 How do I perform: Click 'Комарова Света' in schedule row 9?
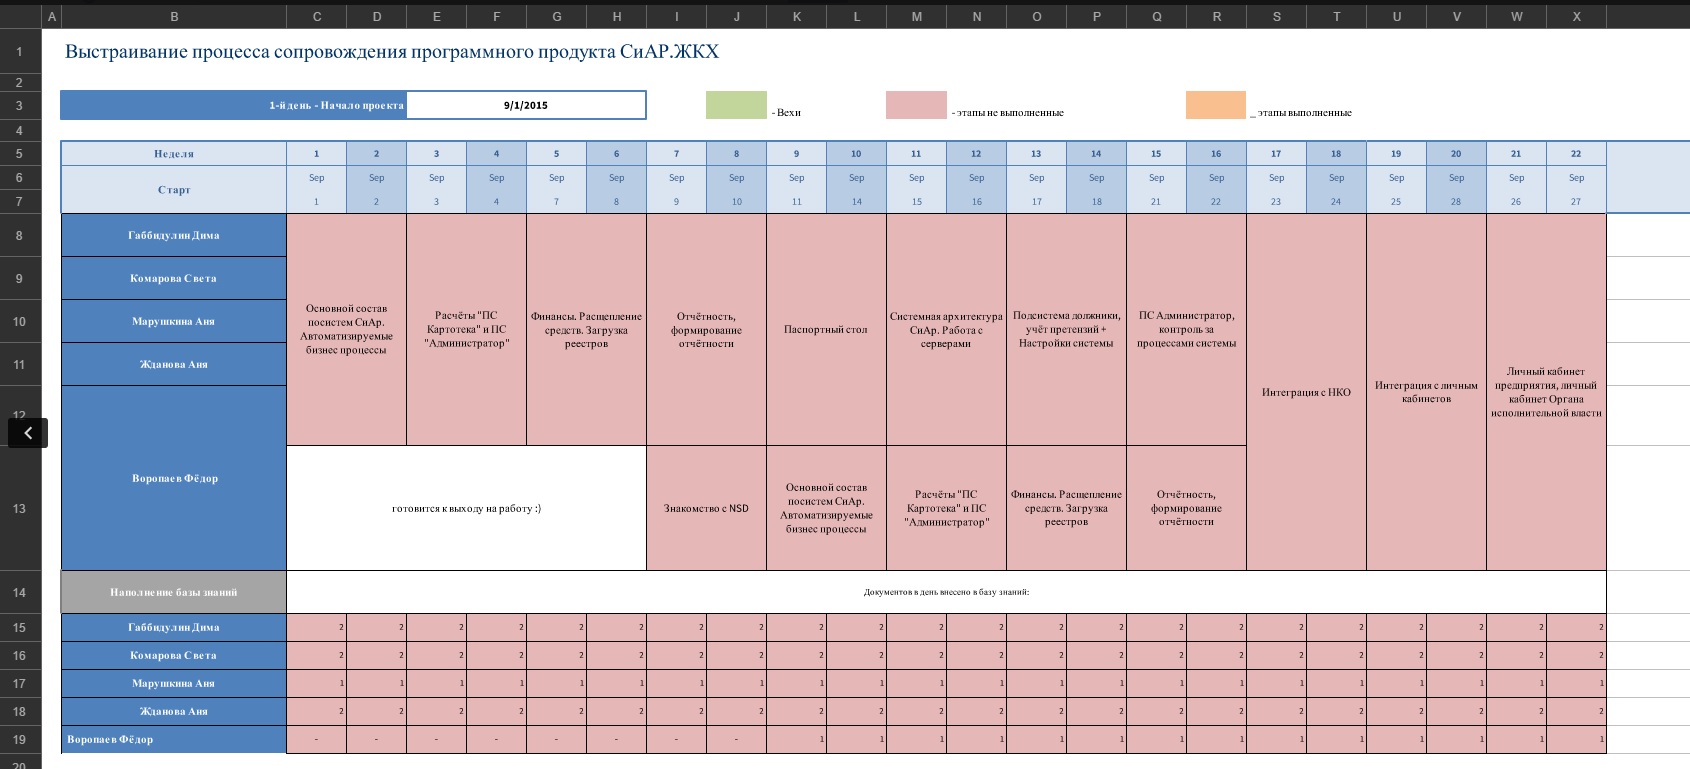pyautogui.click(x=174, y=278)
